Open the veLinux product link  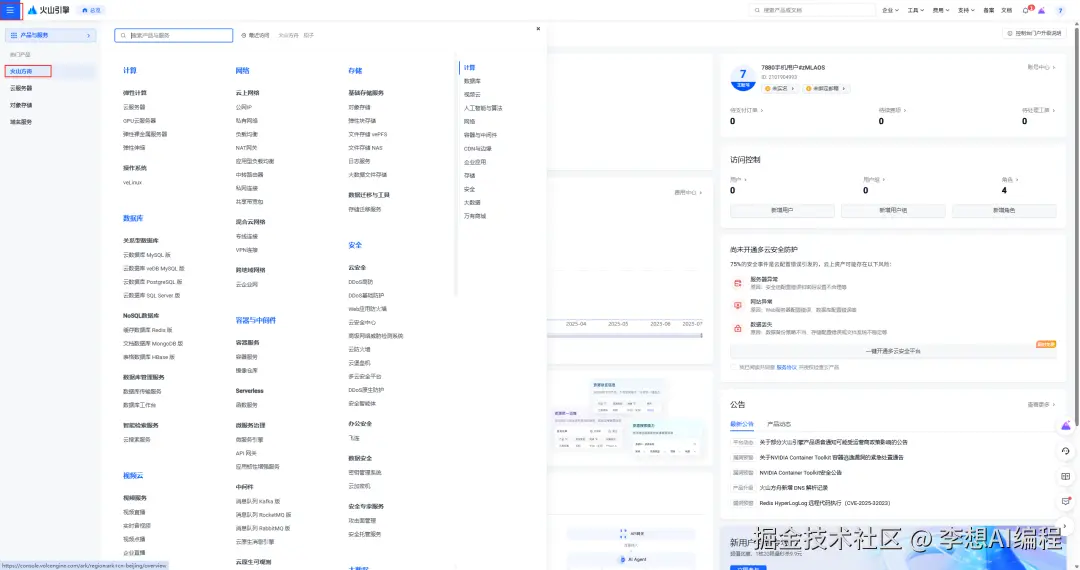(132, 182)
